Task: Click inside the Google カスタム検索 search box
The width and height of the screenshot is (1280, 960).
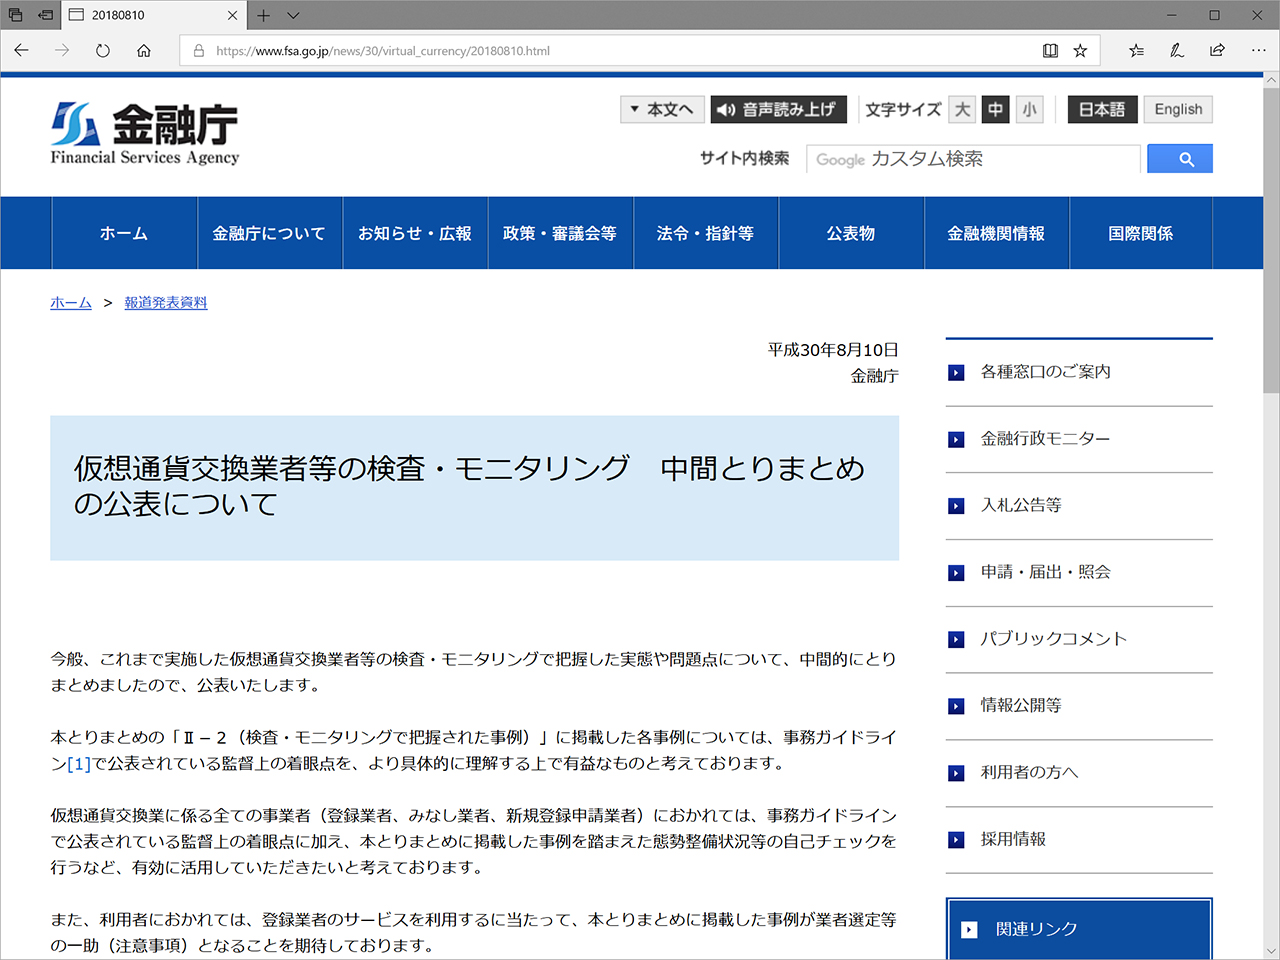Action: click(x=970, y=158)
